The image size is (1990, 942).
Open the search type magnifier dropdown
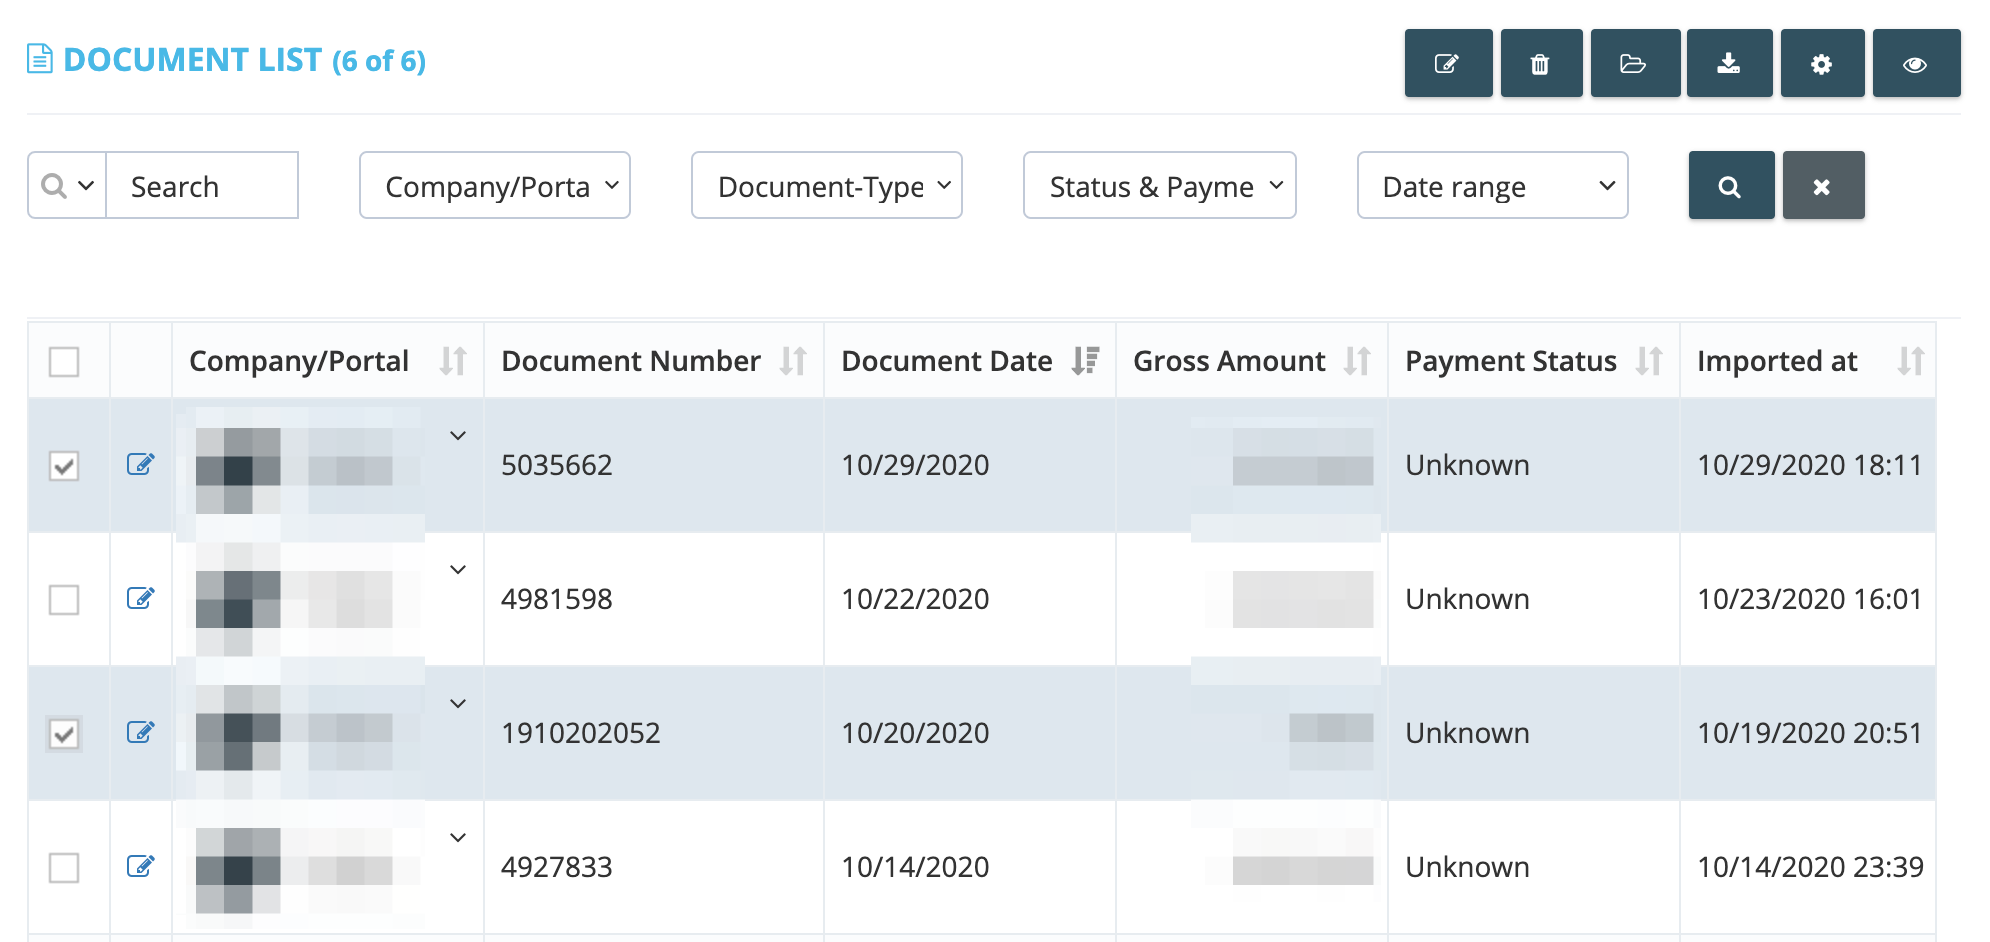coord(67,185)
